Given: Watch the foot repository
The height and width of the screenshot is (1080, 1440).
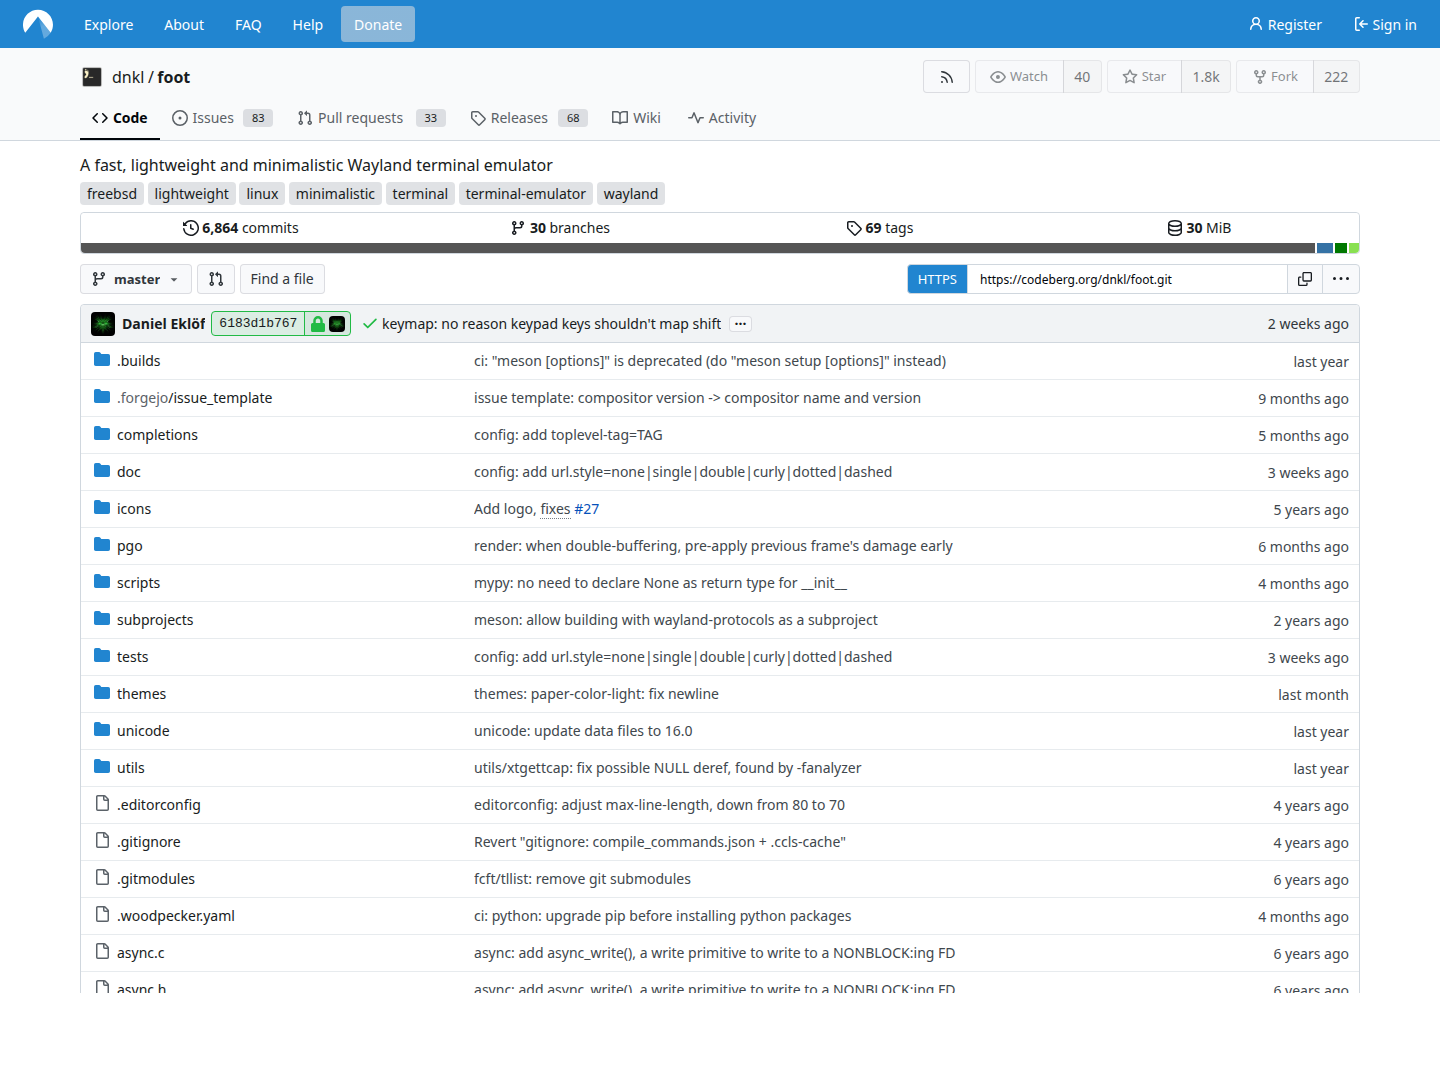Looking at the screenshot, I should pyautogui.click(x=1019, y=77).
